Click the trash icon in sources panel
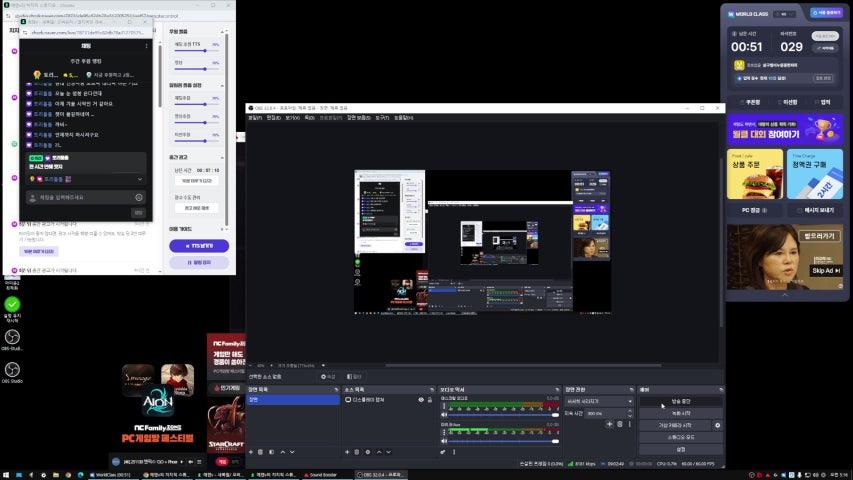853x480 pixels. (x=358, y=452)
